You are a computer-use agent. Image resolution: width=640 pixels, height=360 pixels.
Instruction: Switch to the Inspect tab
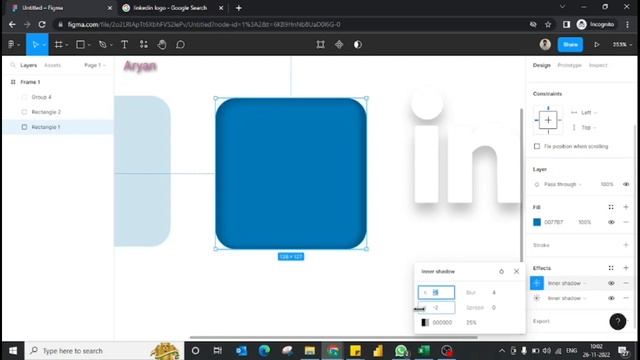[x=598, y=65]
